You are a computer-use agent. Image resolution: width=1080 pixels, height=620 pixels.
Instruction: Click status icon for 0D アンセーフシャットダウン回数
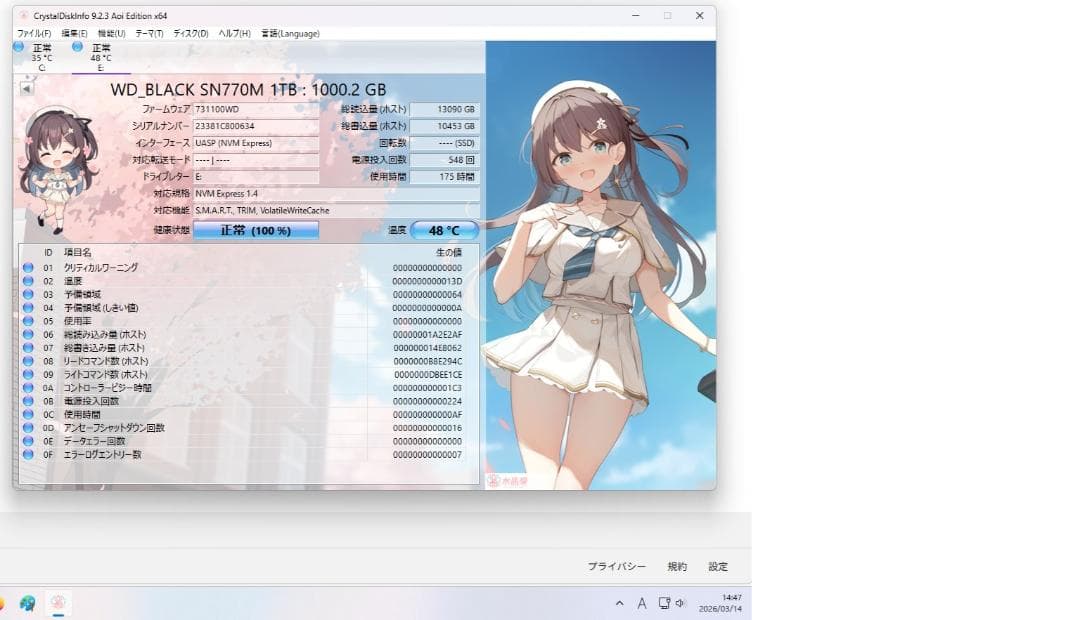click(28, 428)
